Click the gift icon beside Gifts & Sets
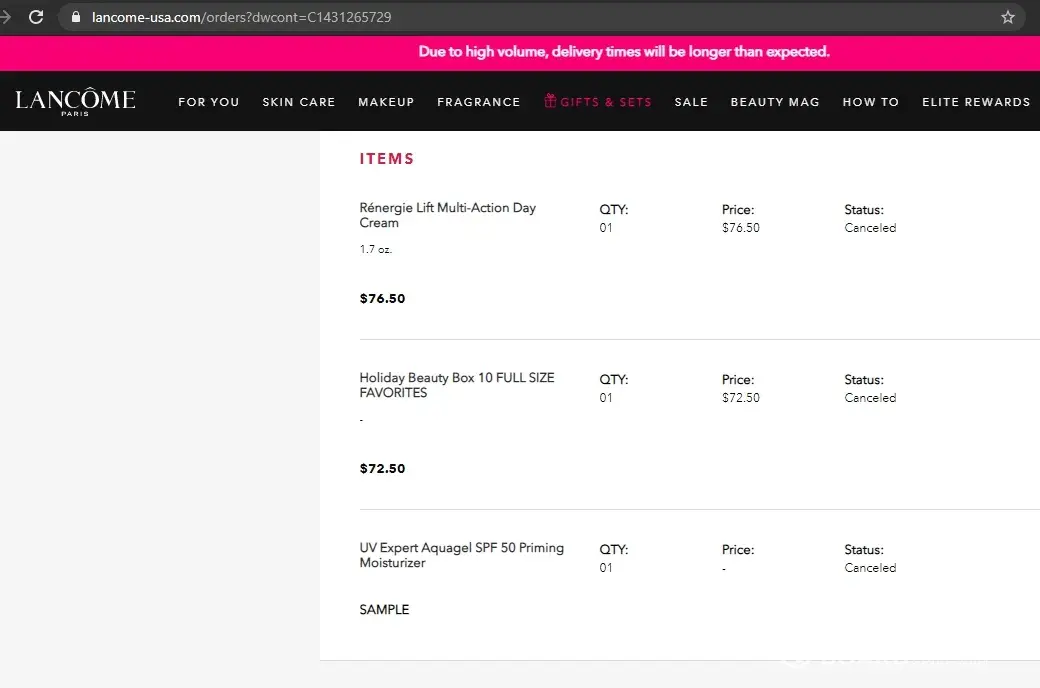Viewport: 1040px width, 688px height. click(x=550, y=101)
